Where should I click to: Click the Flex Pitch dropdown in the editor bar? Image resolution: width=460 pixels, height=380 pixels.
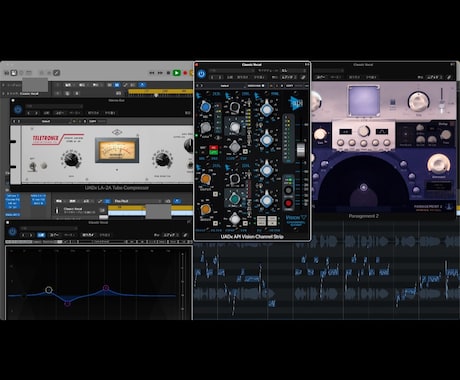coord(138,201)
